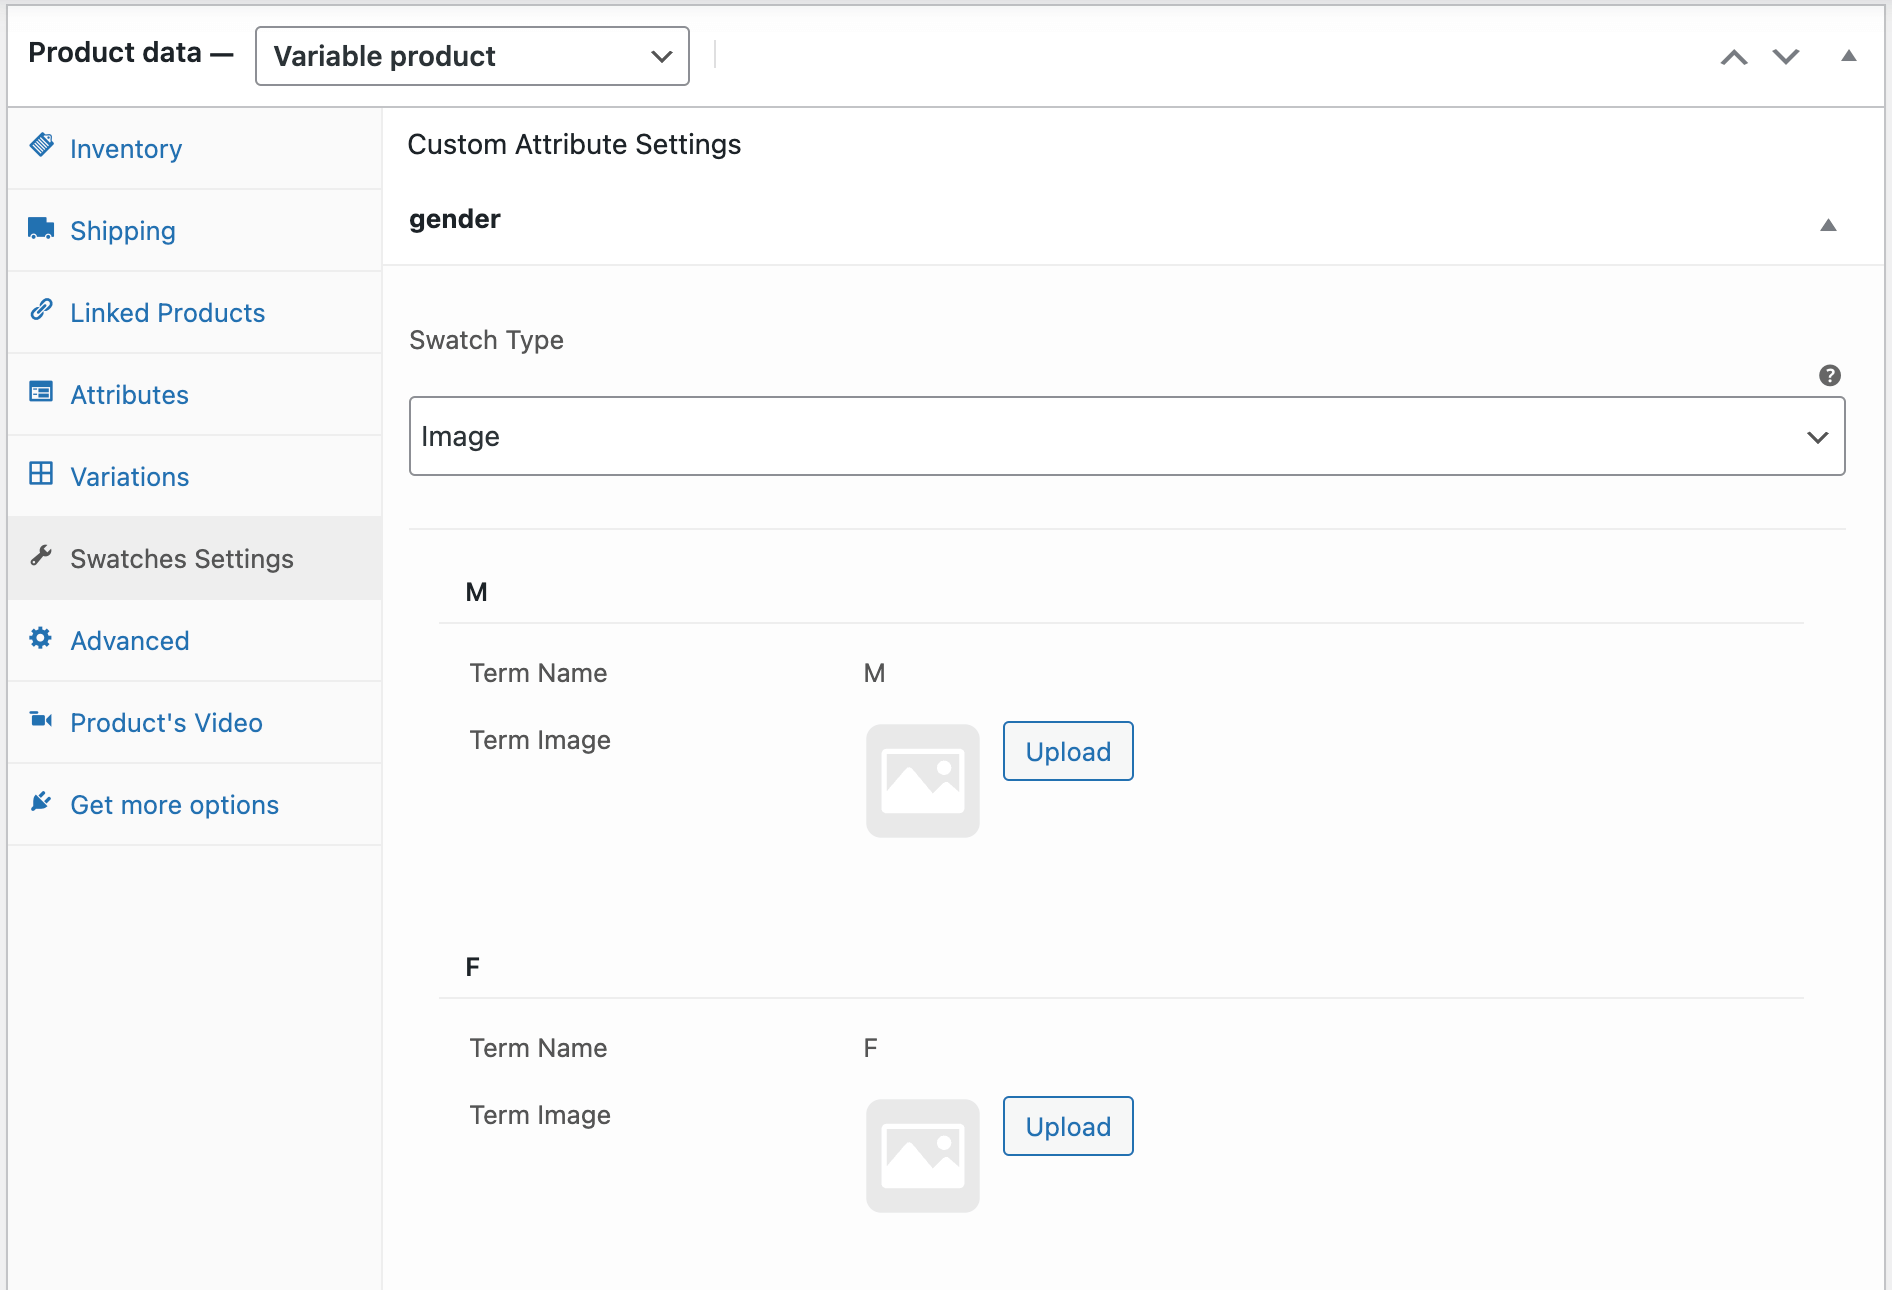
Task: Upload an image for term M
Action: (x=1067, y=752)
